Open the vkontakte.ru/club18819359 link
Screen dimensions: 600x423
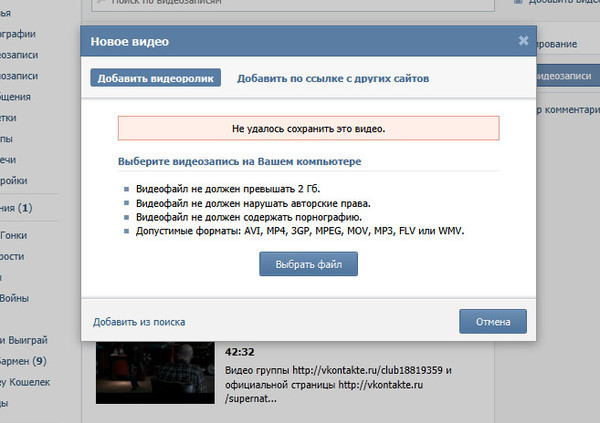(x=368, y=371)
